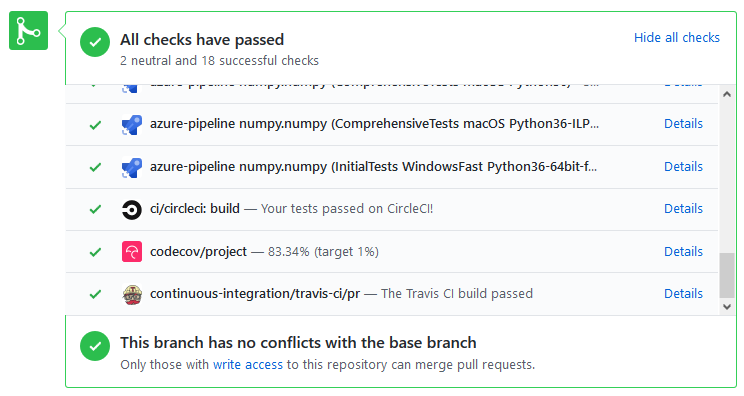Open the write access link
The height and width of the screenshot is (396, 744).
[248, 365]
